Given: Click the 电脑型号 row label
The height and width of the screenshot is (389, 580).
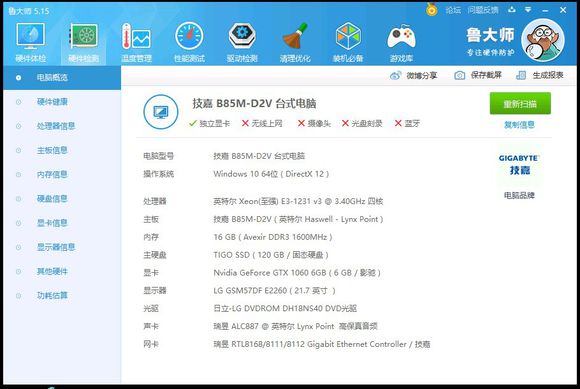Looking at the screenshot, I should 158,156.
